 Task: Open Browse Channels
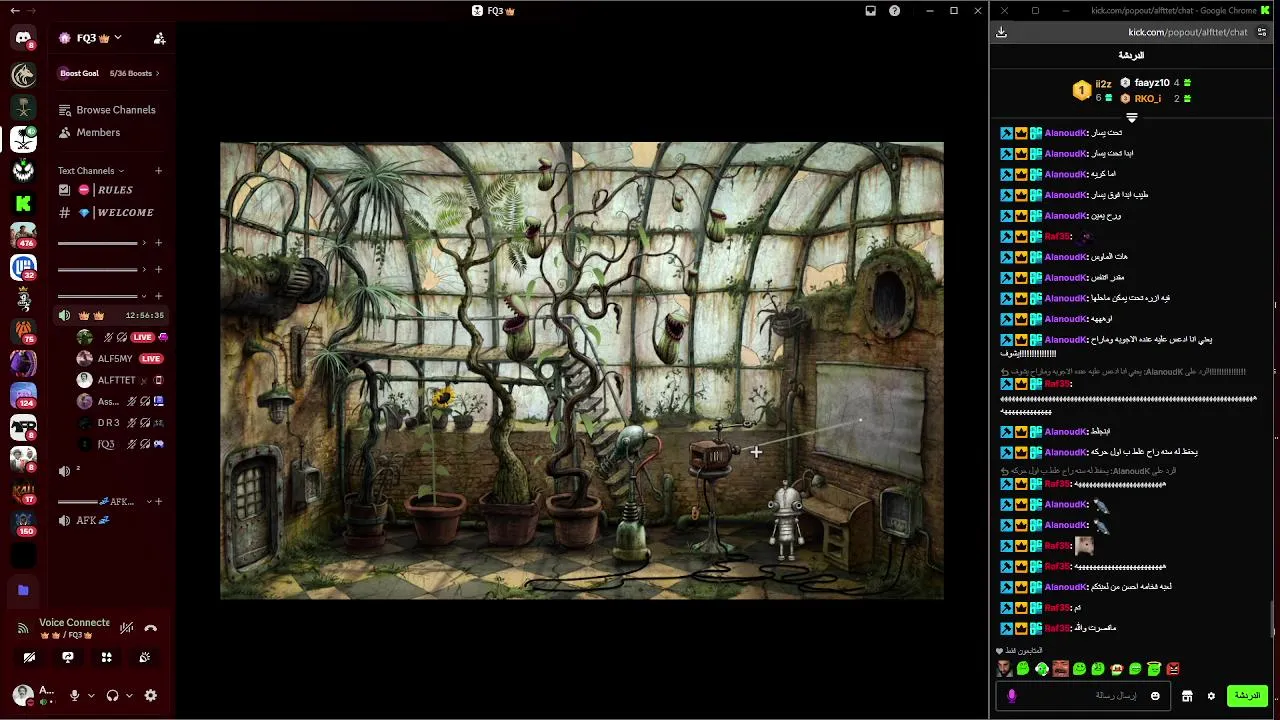[x=108, y=110]
